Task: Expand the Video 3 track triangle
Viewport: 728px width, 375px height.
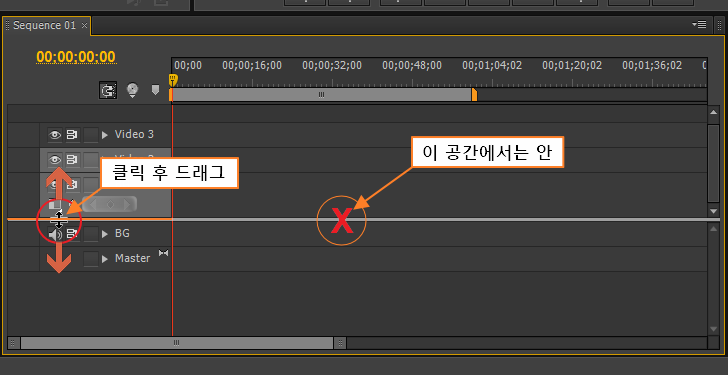Action: point(105,135)
